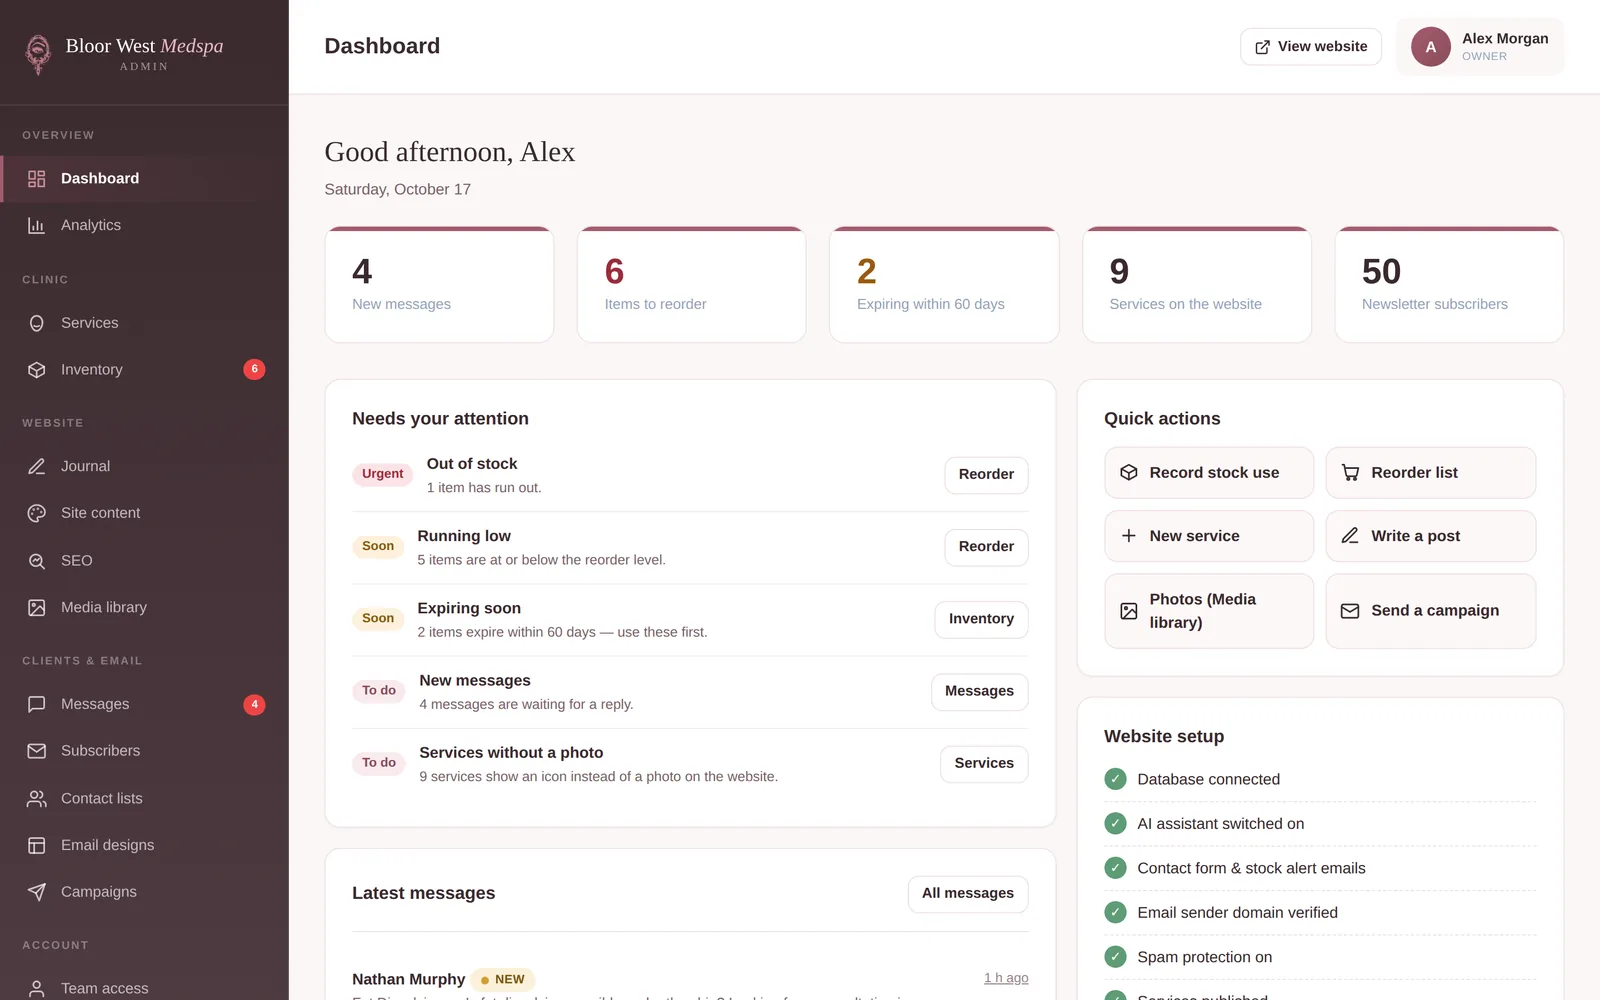1600x1000 pixels.
Task: Click the Email designs layout icon
Action: click(37, 846)
